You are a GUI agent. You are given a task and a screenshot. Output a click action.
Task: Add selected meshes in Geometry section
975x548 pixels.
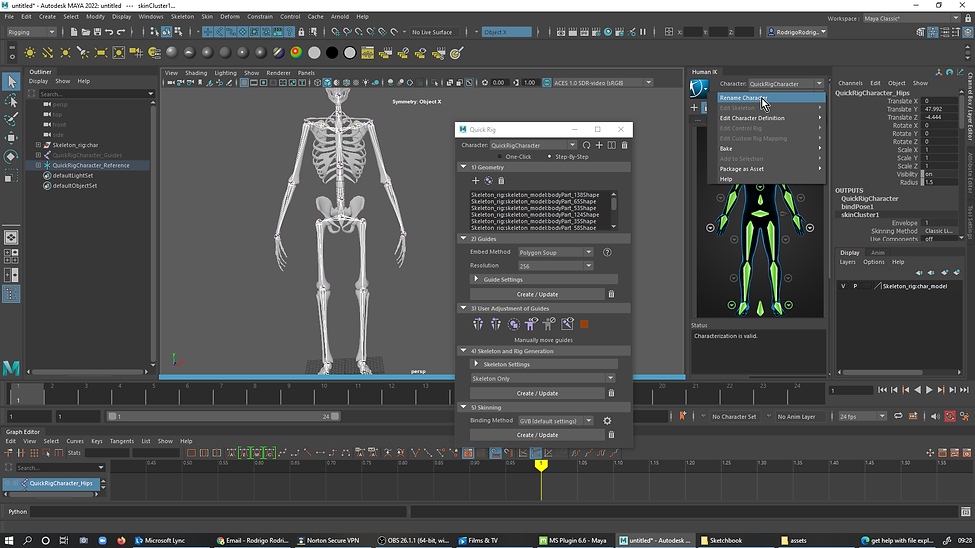(476, 180)
